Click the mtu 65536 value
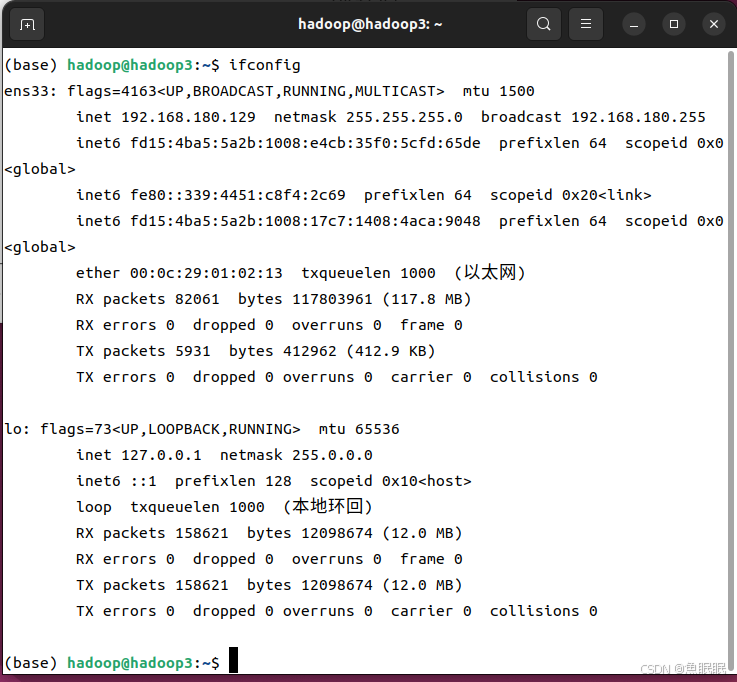 coord(377,429)
